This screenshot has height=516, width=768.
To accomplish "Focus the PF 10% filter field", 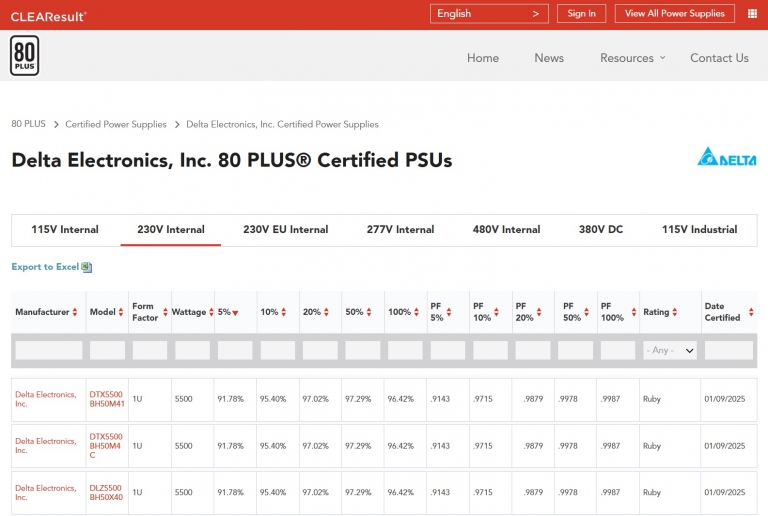I will 491,351.
